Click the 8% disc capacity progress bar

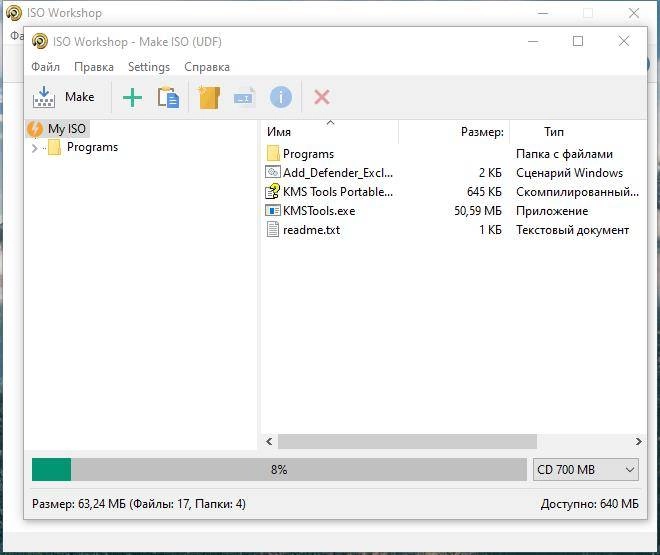click(279, 470)
